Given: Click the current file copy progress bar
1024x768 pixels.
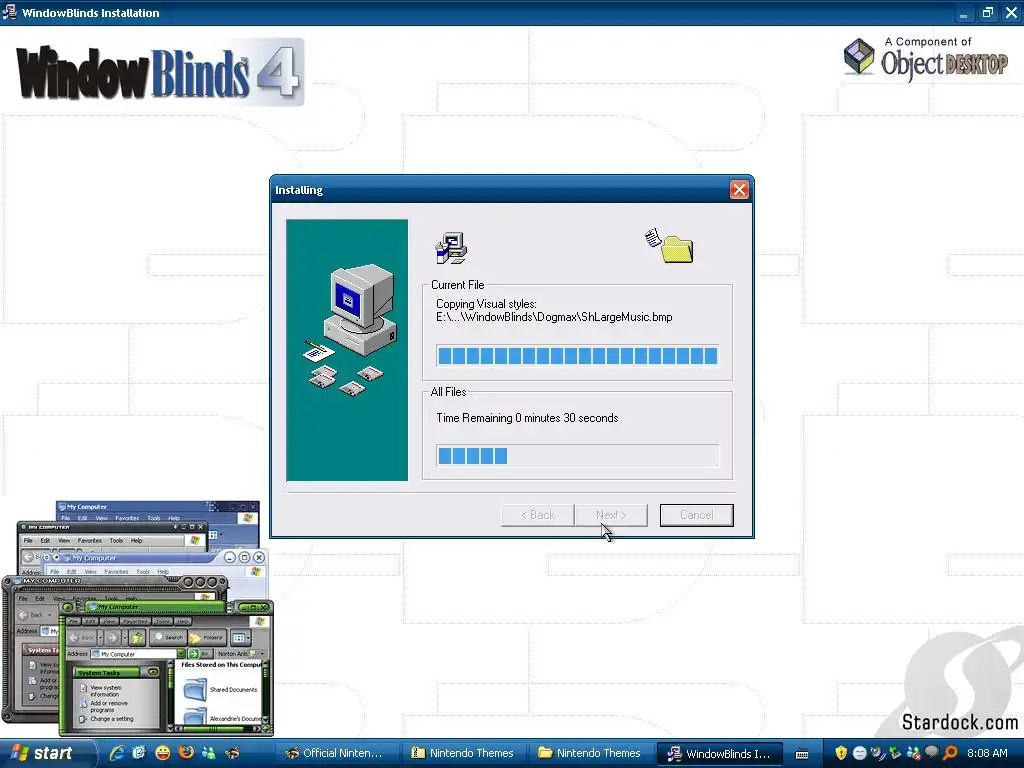Looking at the screenshot, I should coord(577,355).
